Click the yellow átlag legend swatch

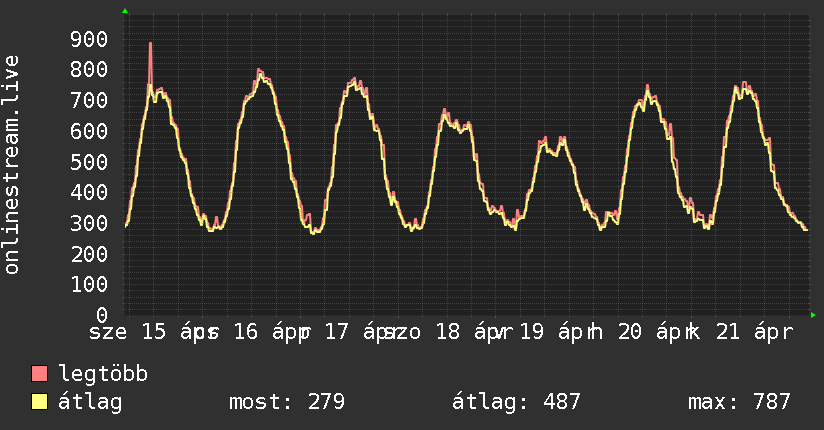[39, 402]
